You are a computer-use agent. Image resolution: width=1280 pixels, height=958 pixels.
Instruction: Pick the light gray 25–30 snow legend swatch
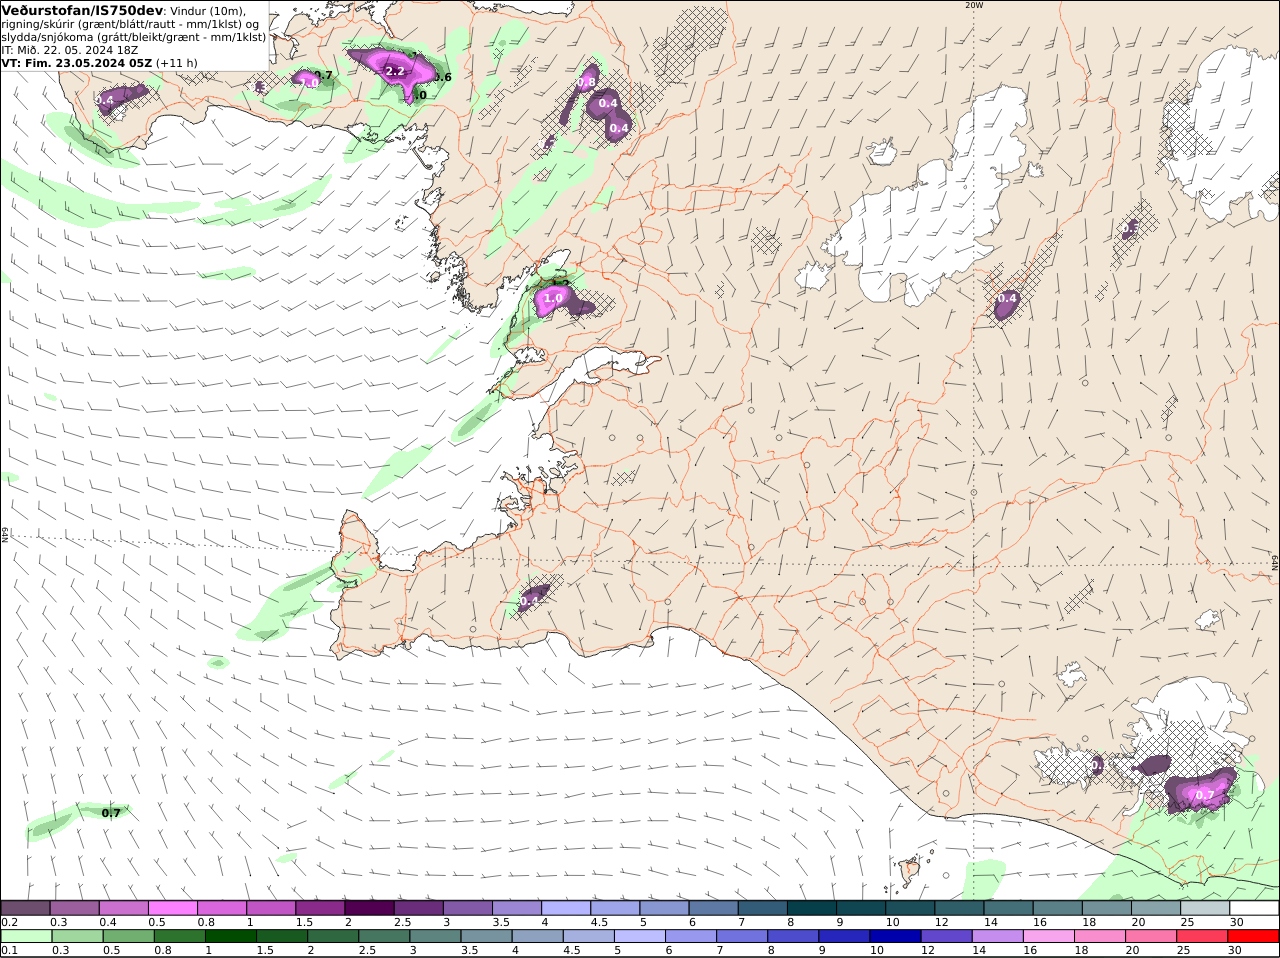coord(1205,908)
